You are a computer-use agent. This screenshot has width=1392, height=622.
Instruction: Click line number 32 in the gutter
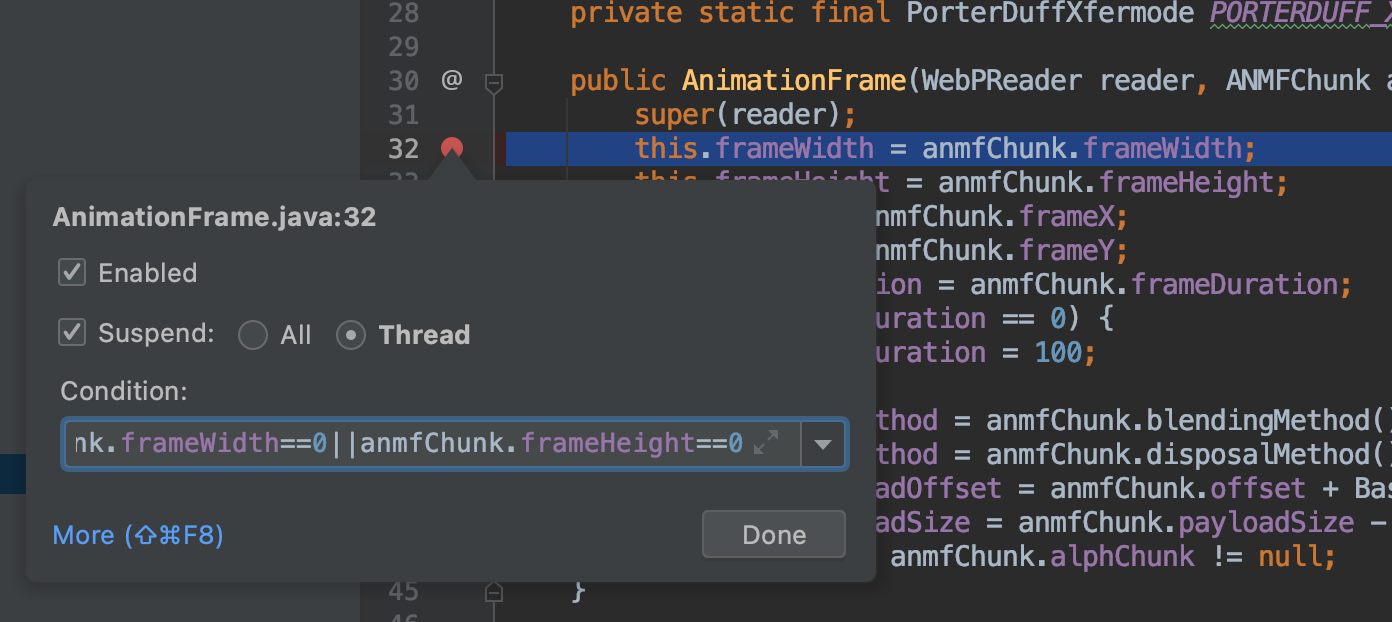coord(403,149)
